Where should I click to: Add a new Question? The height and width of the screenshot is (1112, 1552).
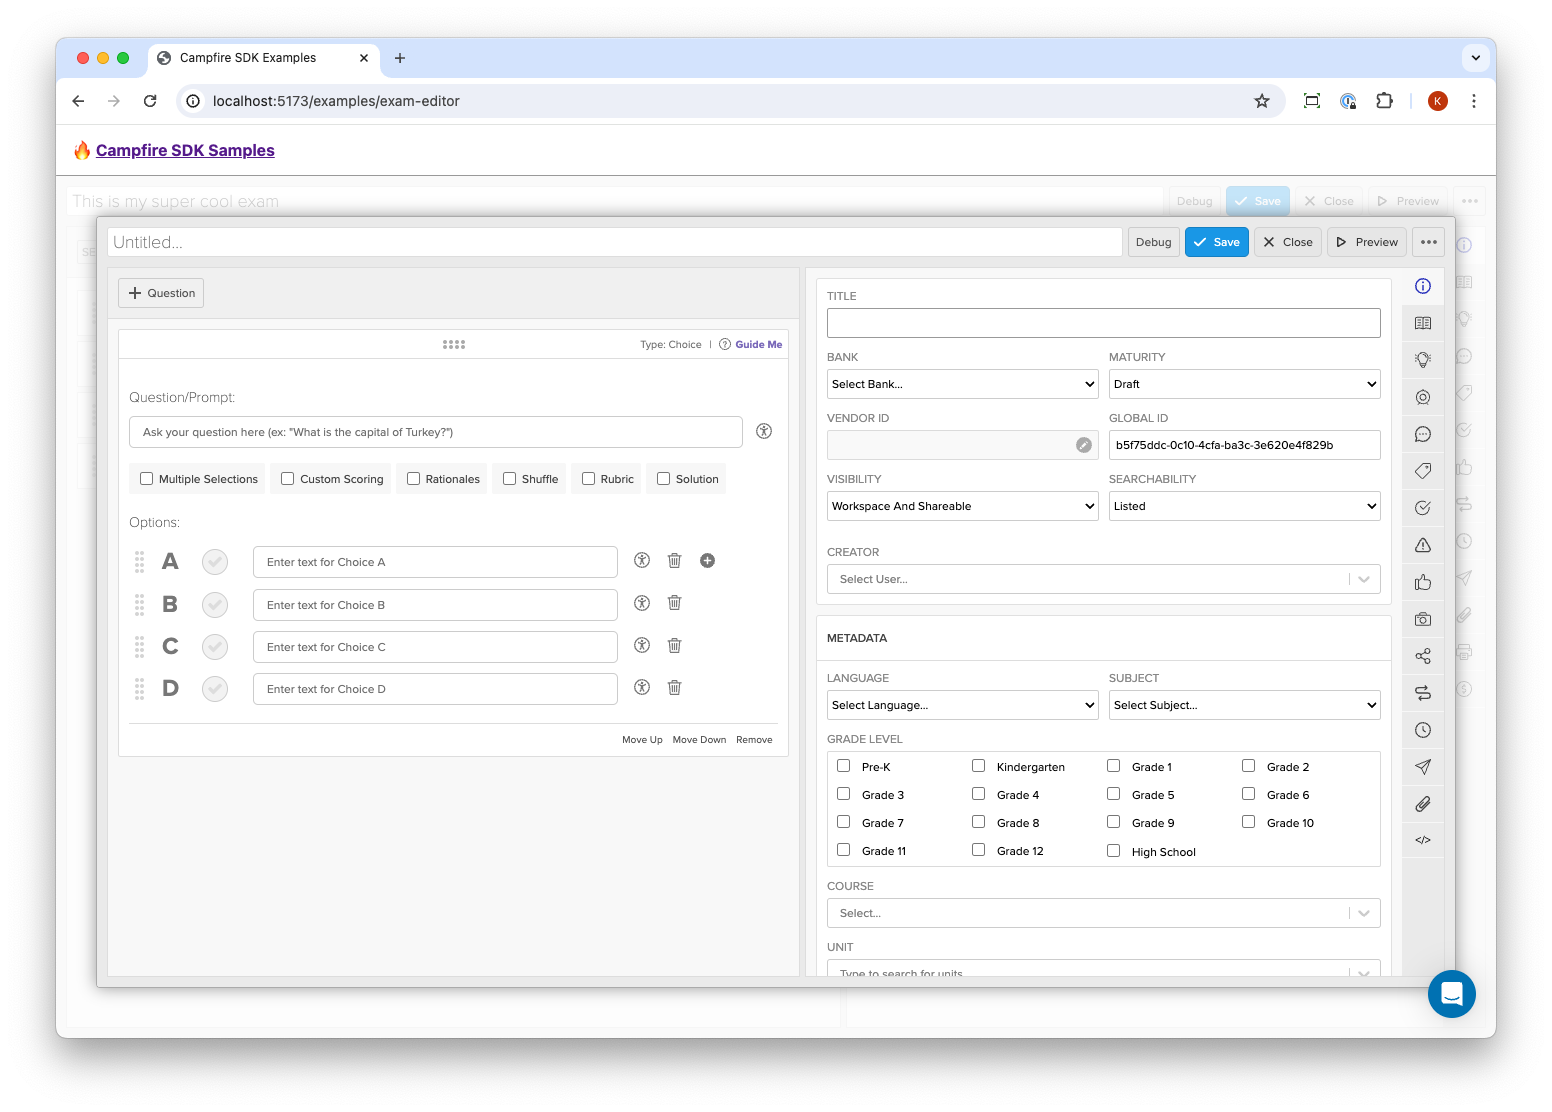(x=161, y=293)
